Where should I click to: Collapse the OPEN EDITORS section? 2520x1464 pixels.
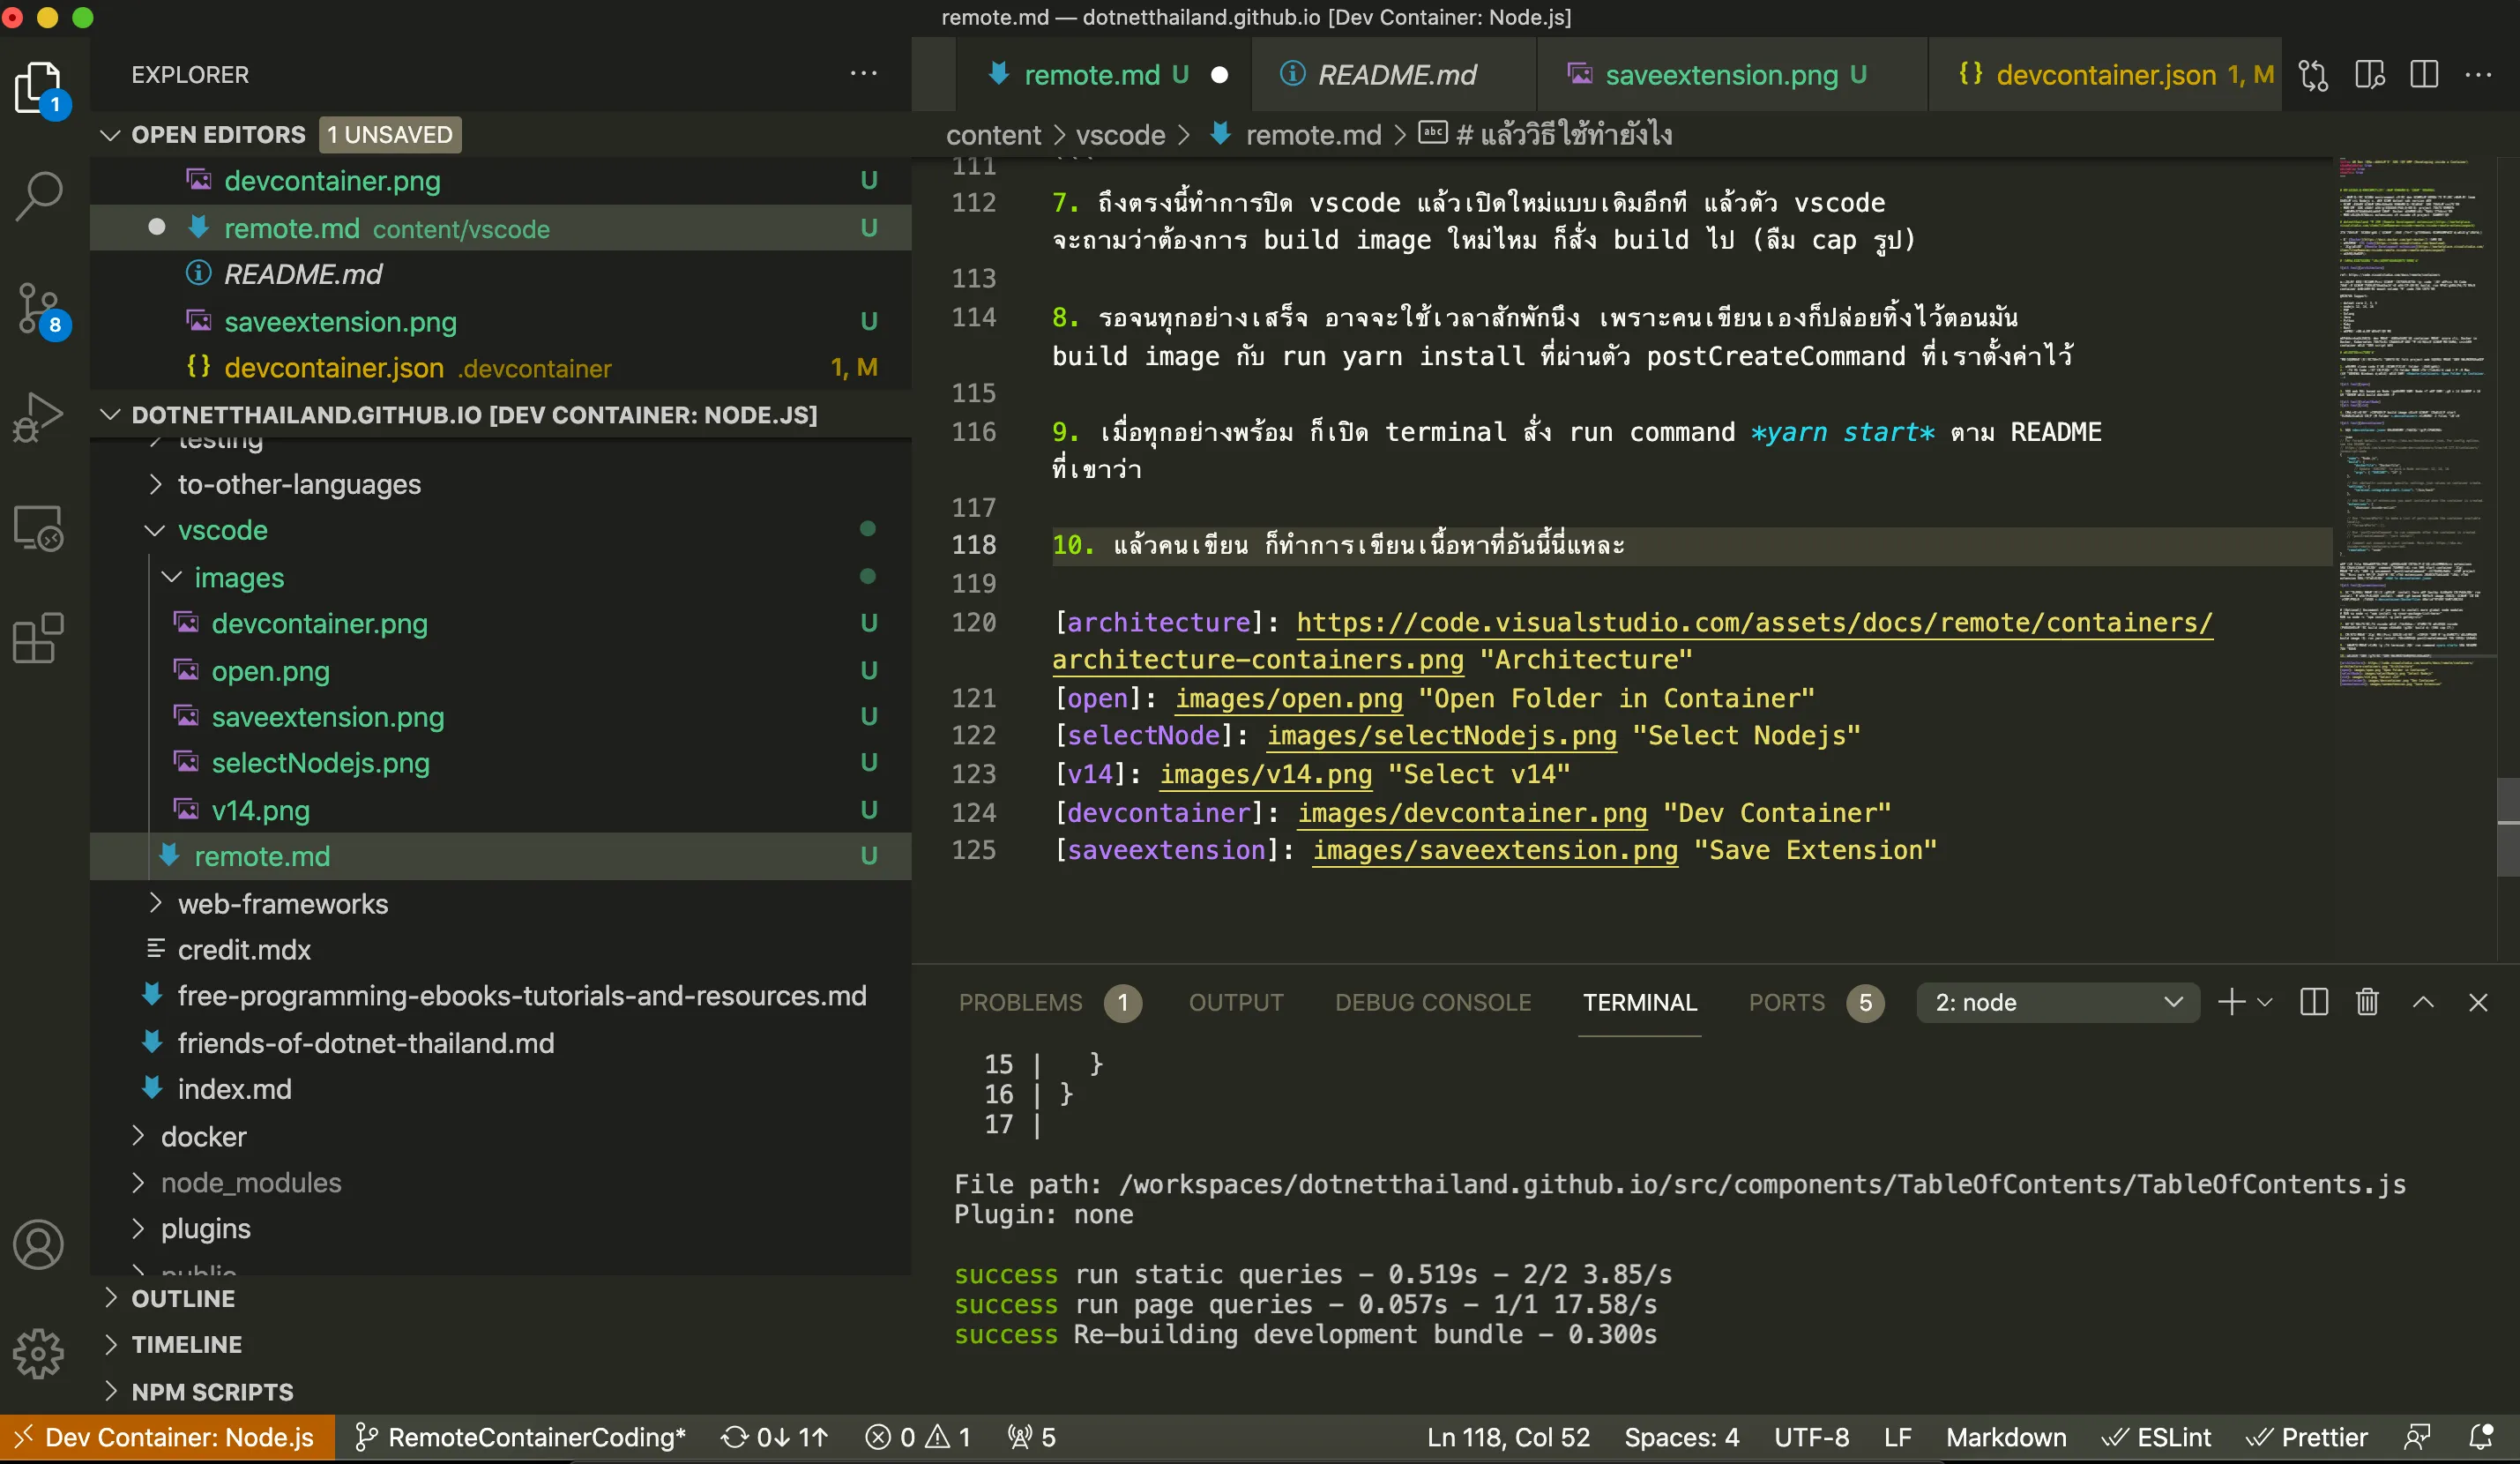pyautogui.click(x=110, y=134)
